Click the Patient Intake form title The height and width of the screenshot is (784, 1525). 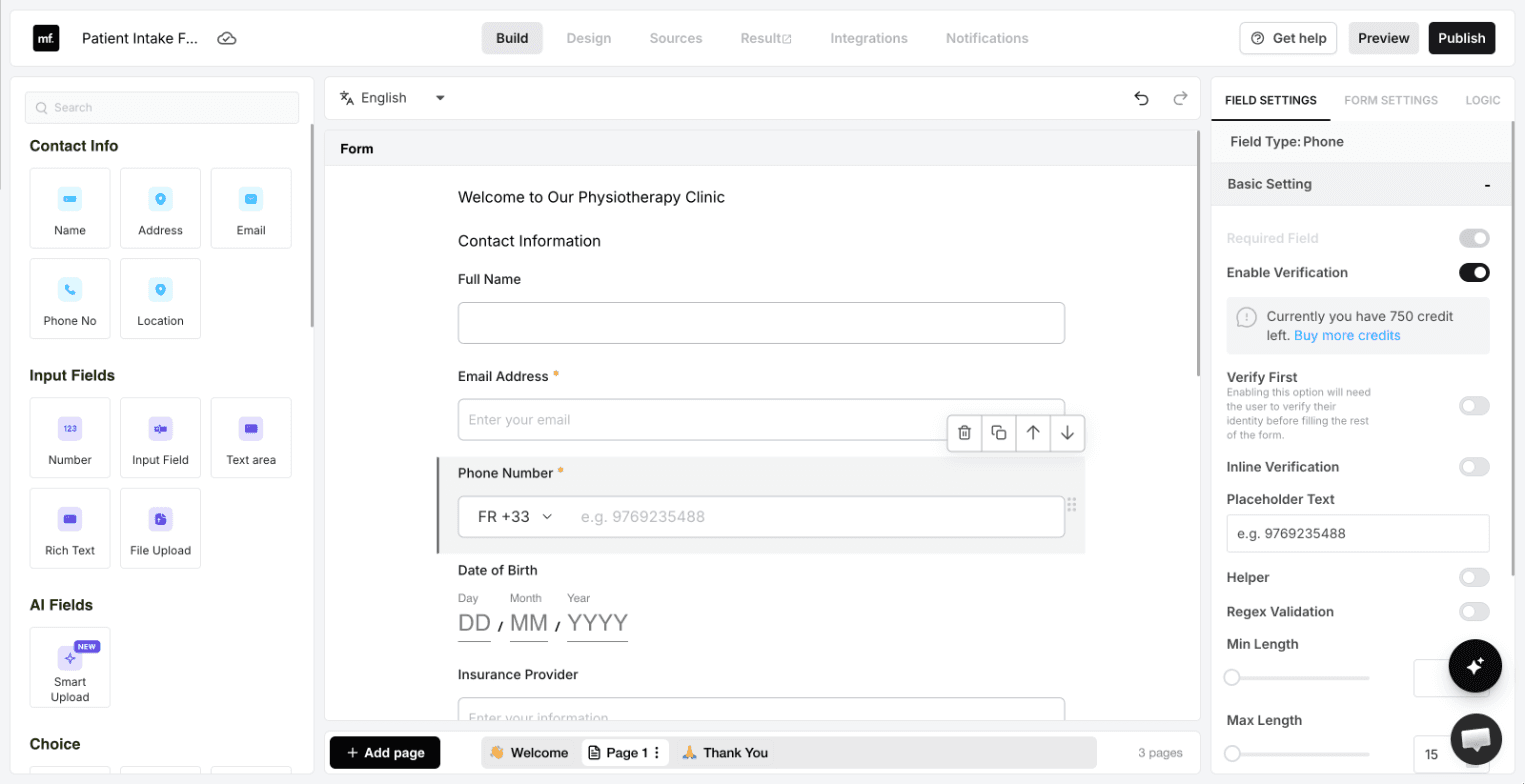pos(140,39)
